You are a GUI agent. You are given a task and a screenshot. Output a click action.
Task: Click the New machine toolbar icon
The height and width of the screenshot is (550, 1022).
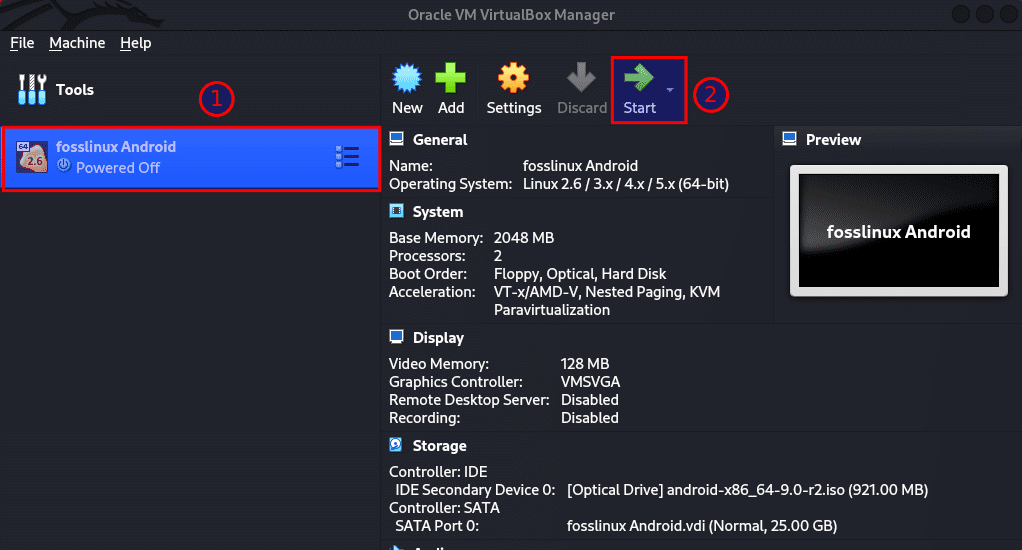click(x=407, y=78)
